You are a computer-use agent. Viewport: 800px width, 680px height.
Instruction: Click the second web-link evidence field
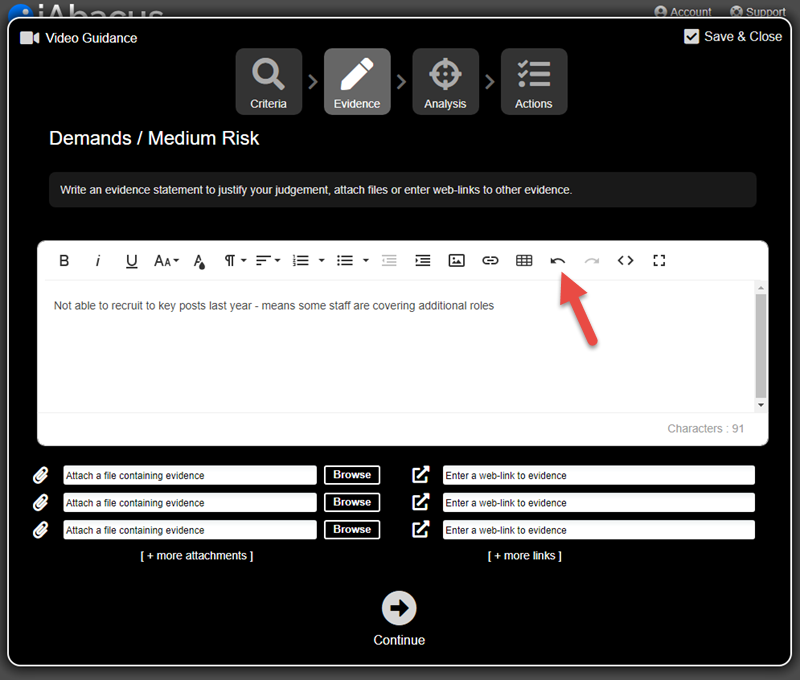click(598, 502)
